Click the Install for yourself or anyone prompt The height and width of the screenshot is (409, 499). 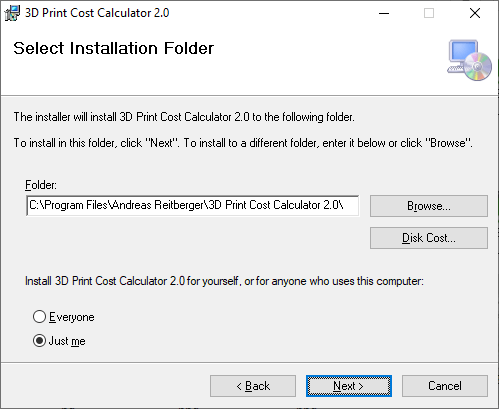click(x=224, y=281)
